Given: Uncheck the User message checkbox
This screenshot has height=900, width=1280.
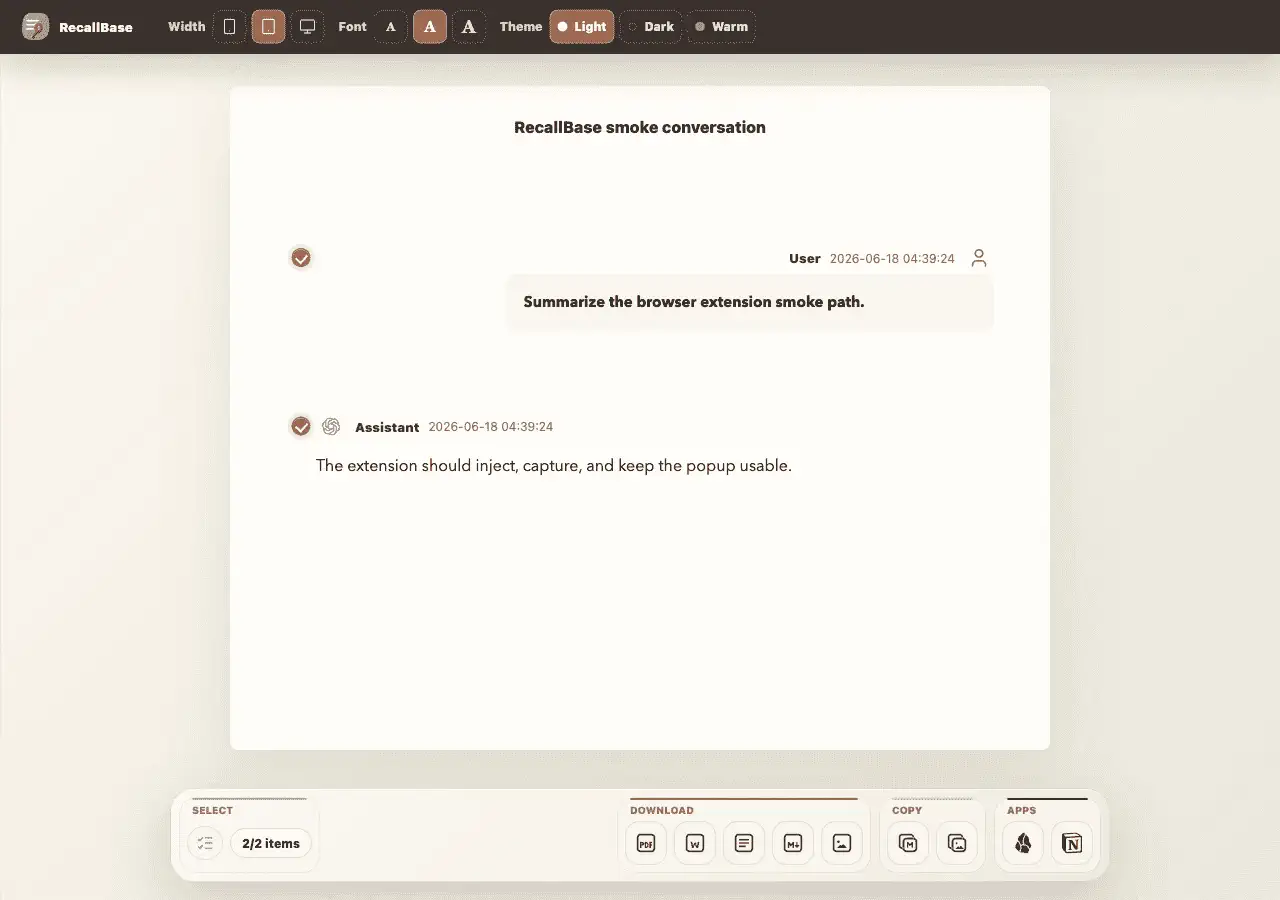Looking at the screenshot, I should pos(301,258).
